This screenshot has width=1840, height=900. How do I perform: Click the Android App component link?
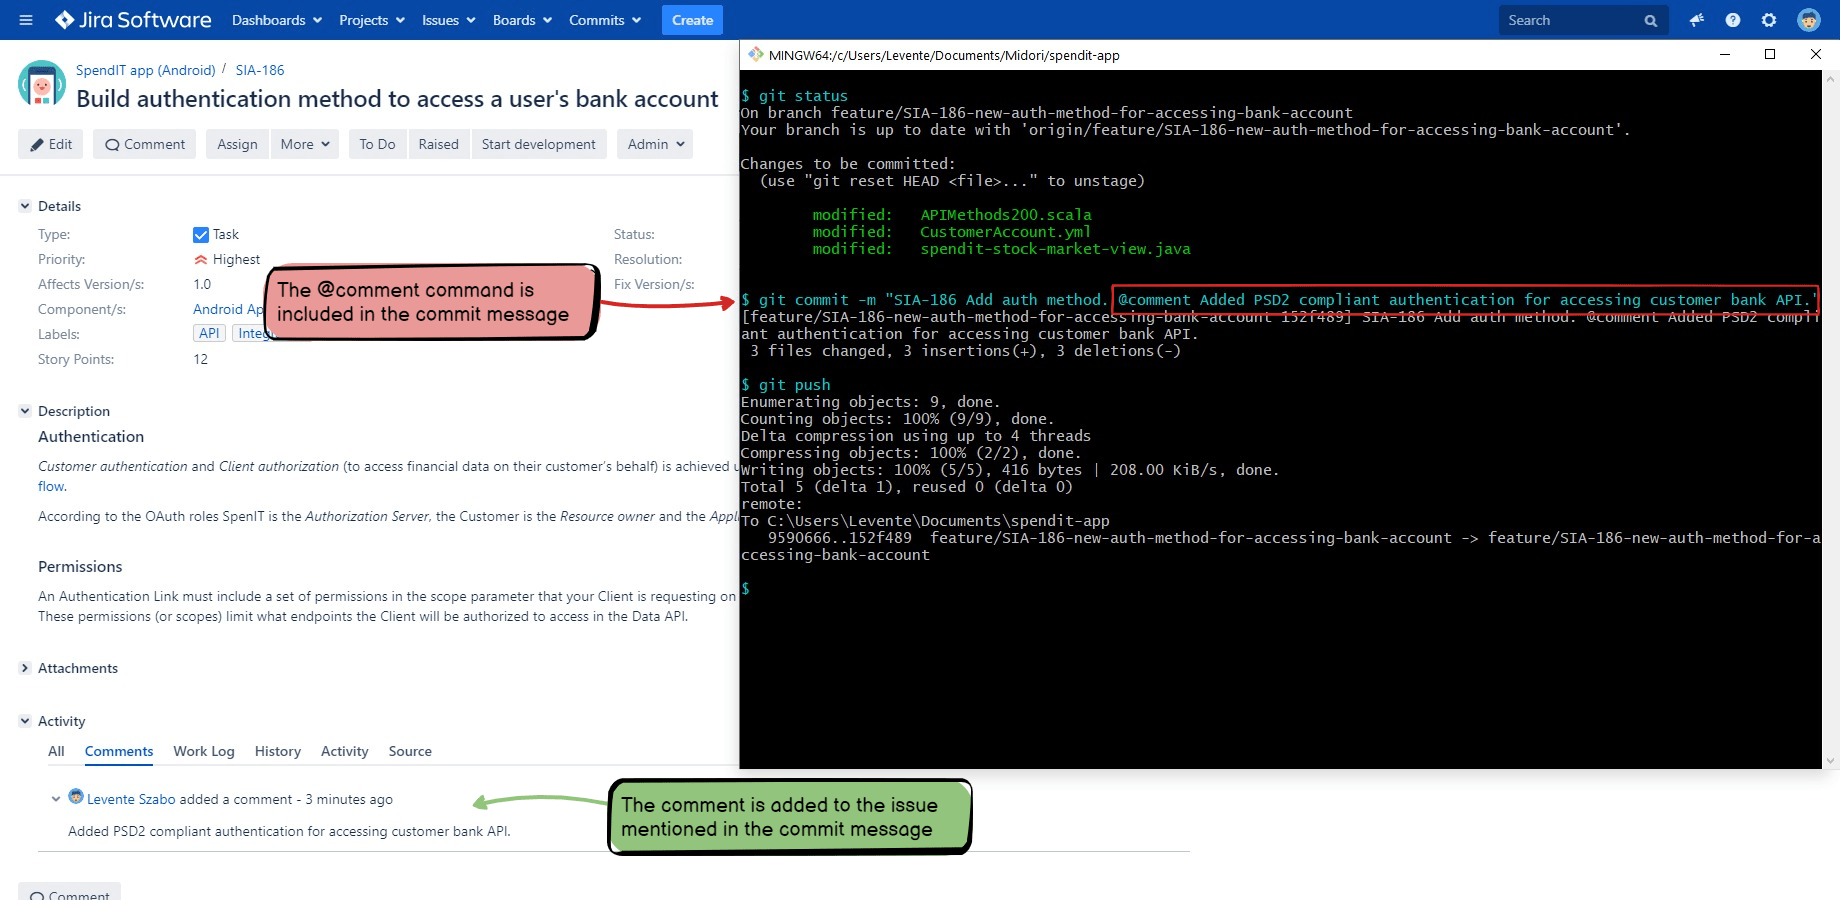click(x=229, y=309)
